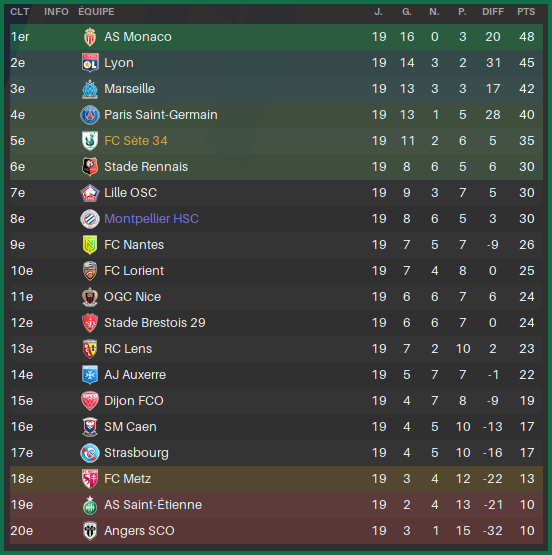Click the FC Nantes yellow badge

[x=90, y=245]
